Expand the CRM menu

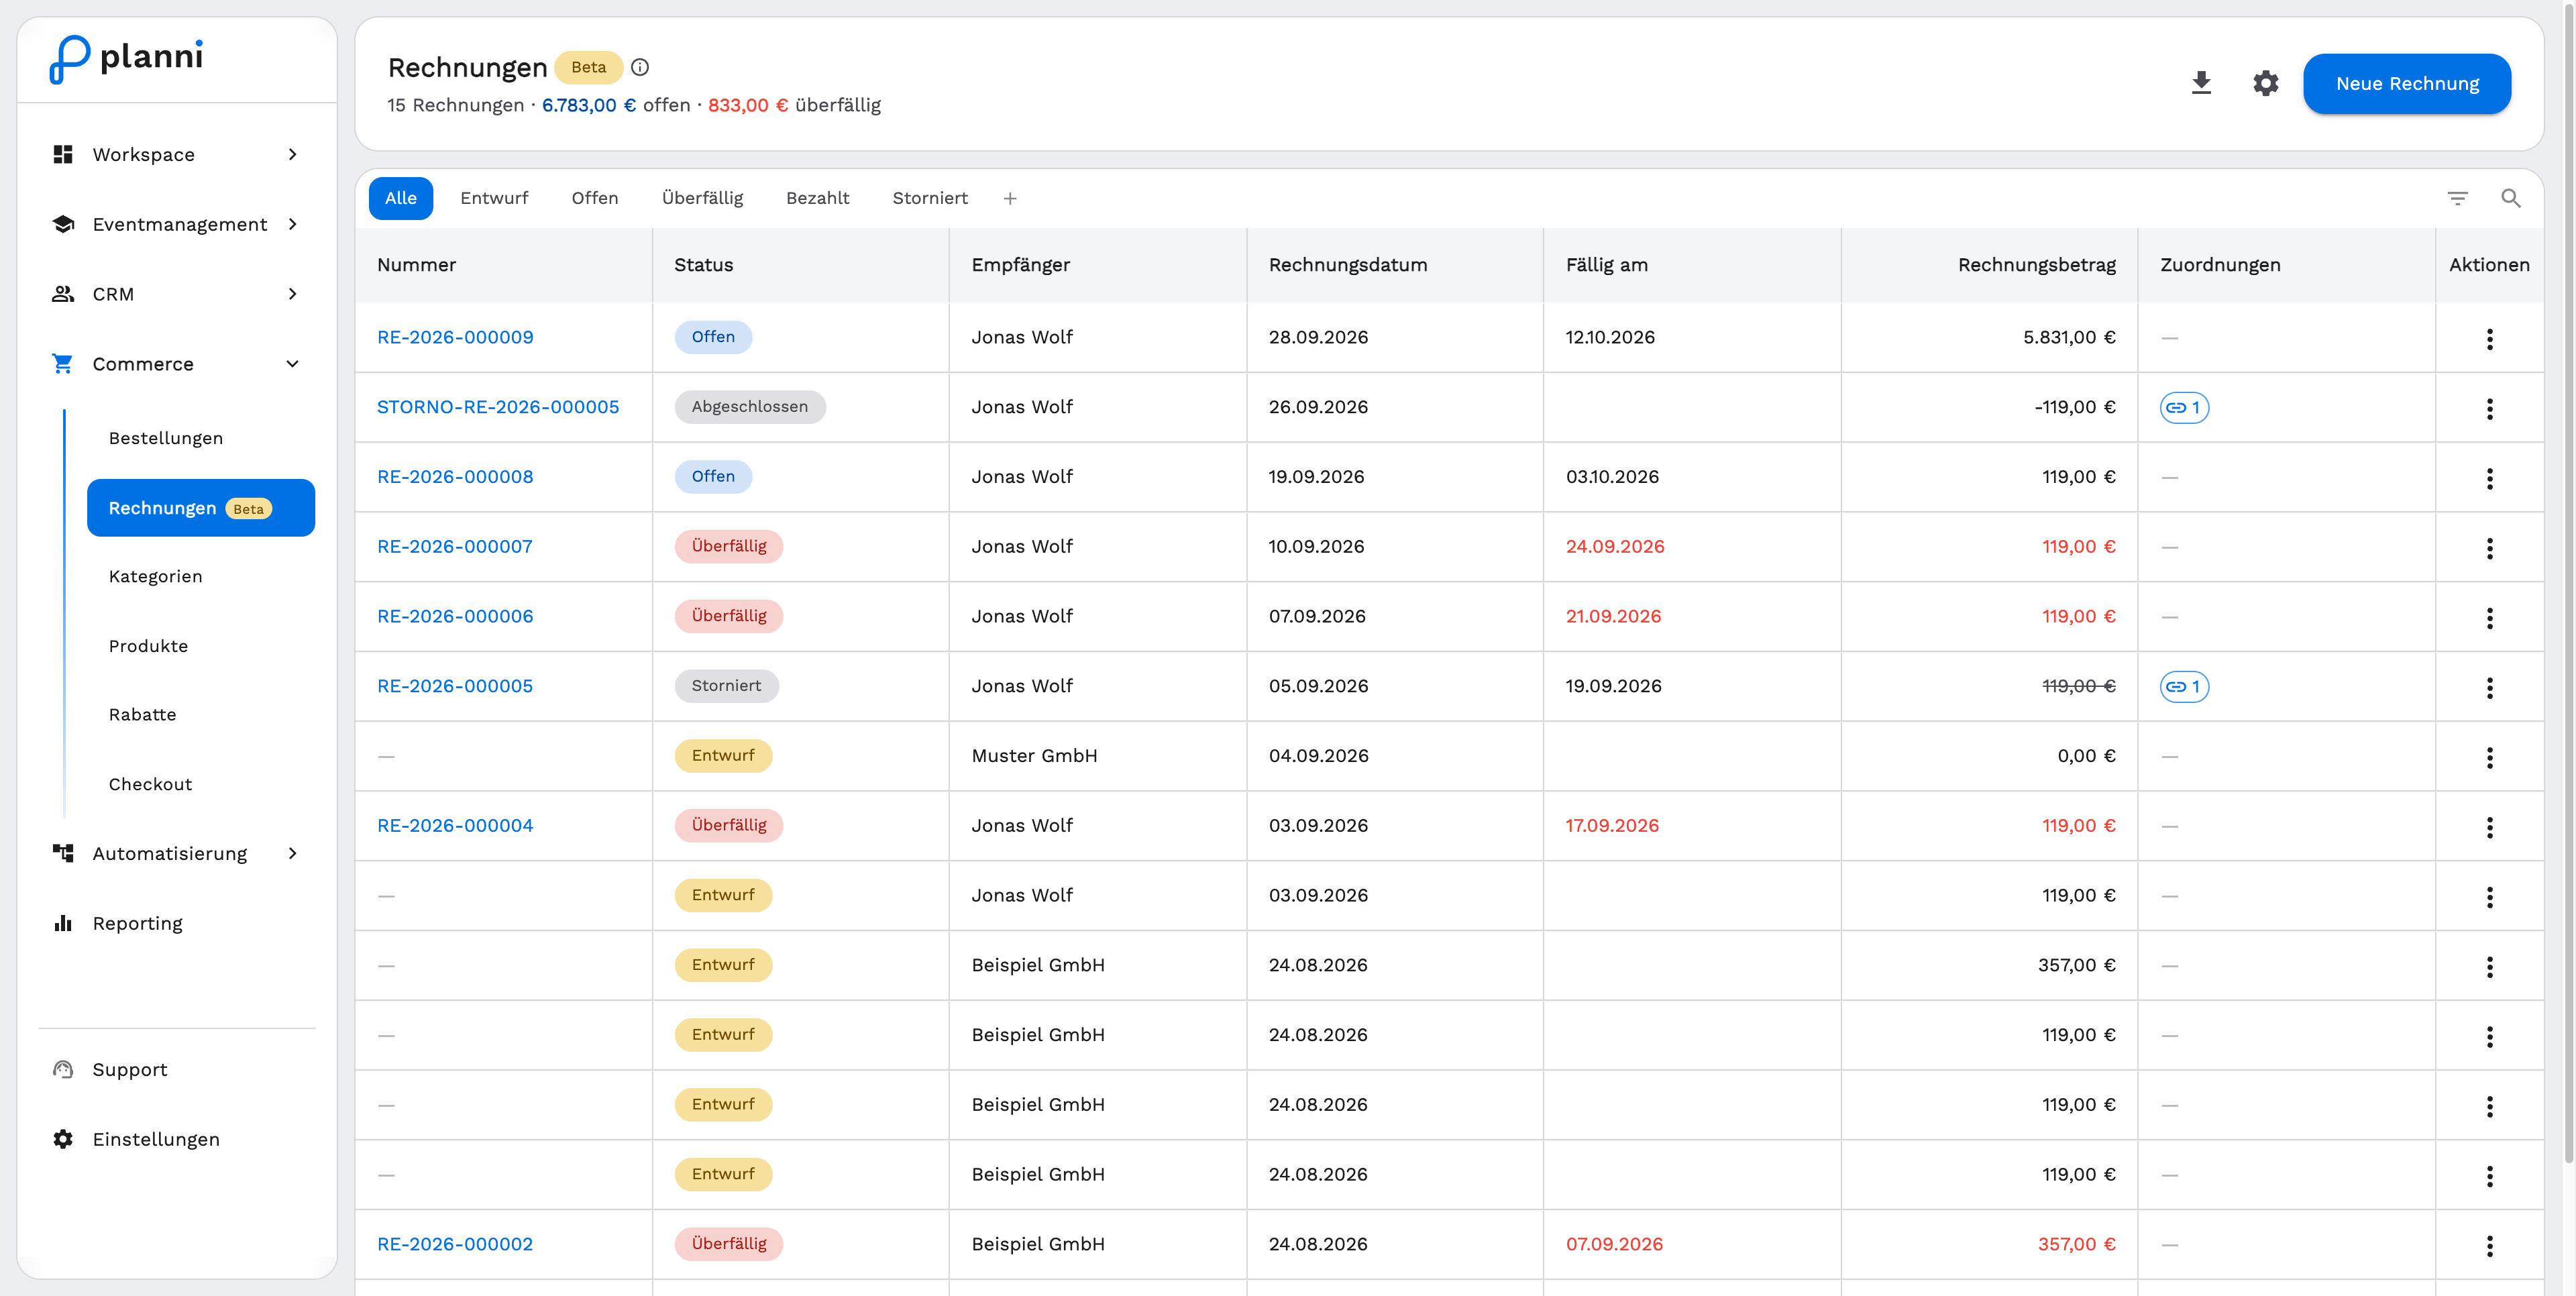[176, 294]
